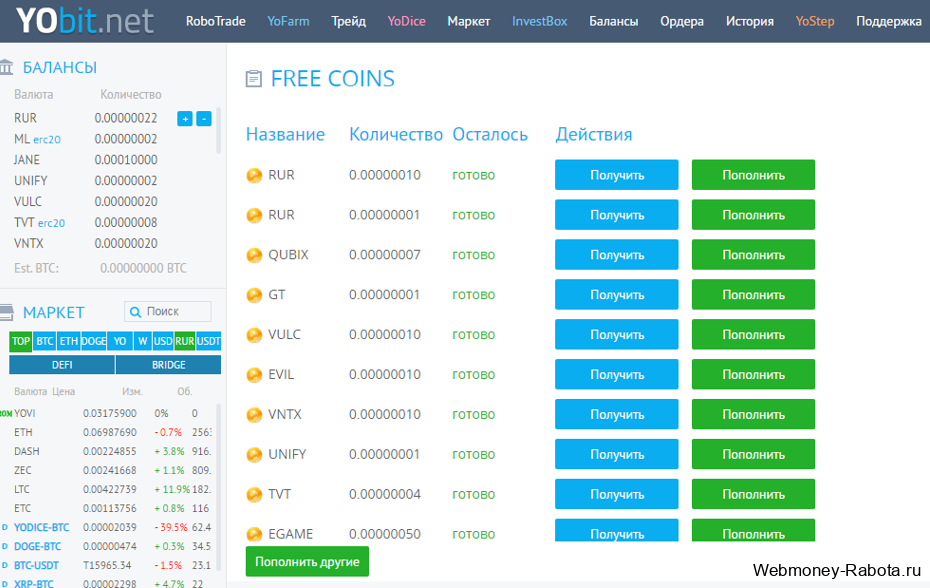Select the BTC market tab
The height and width of the screenshot is (588, 930).
44,341
